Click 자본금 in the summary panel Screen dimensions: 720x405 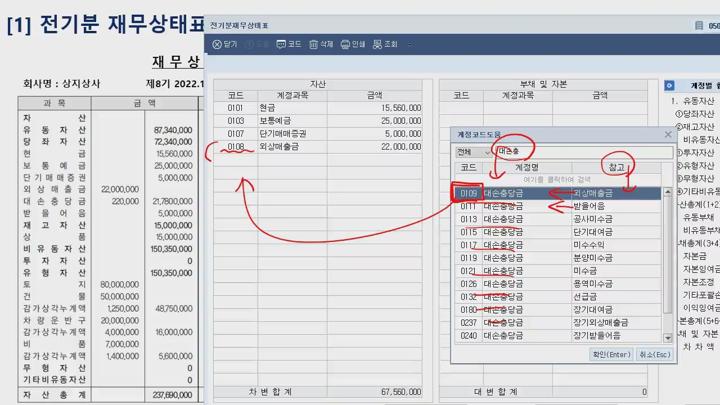coord(694,256)
